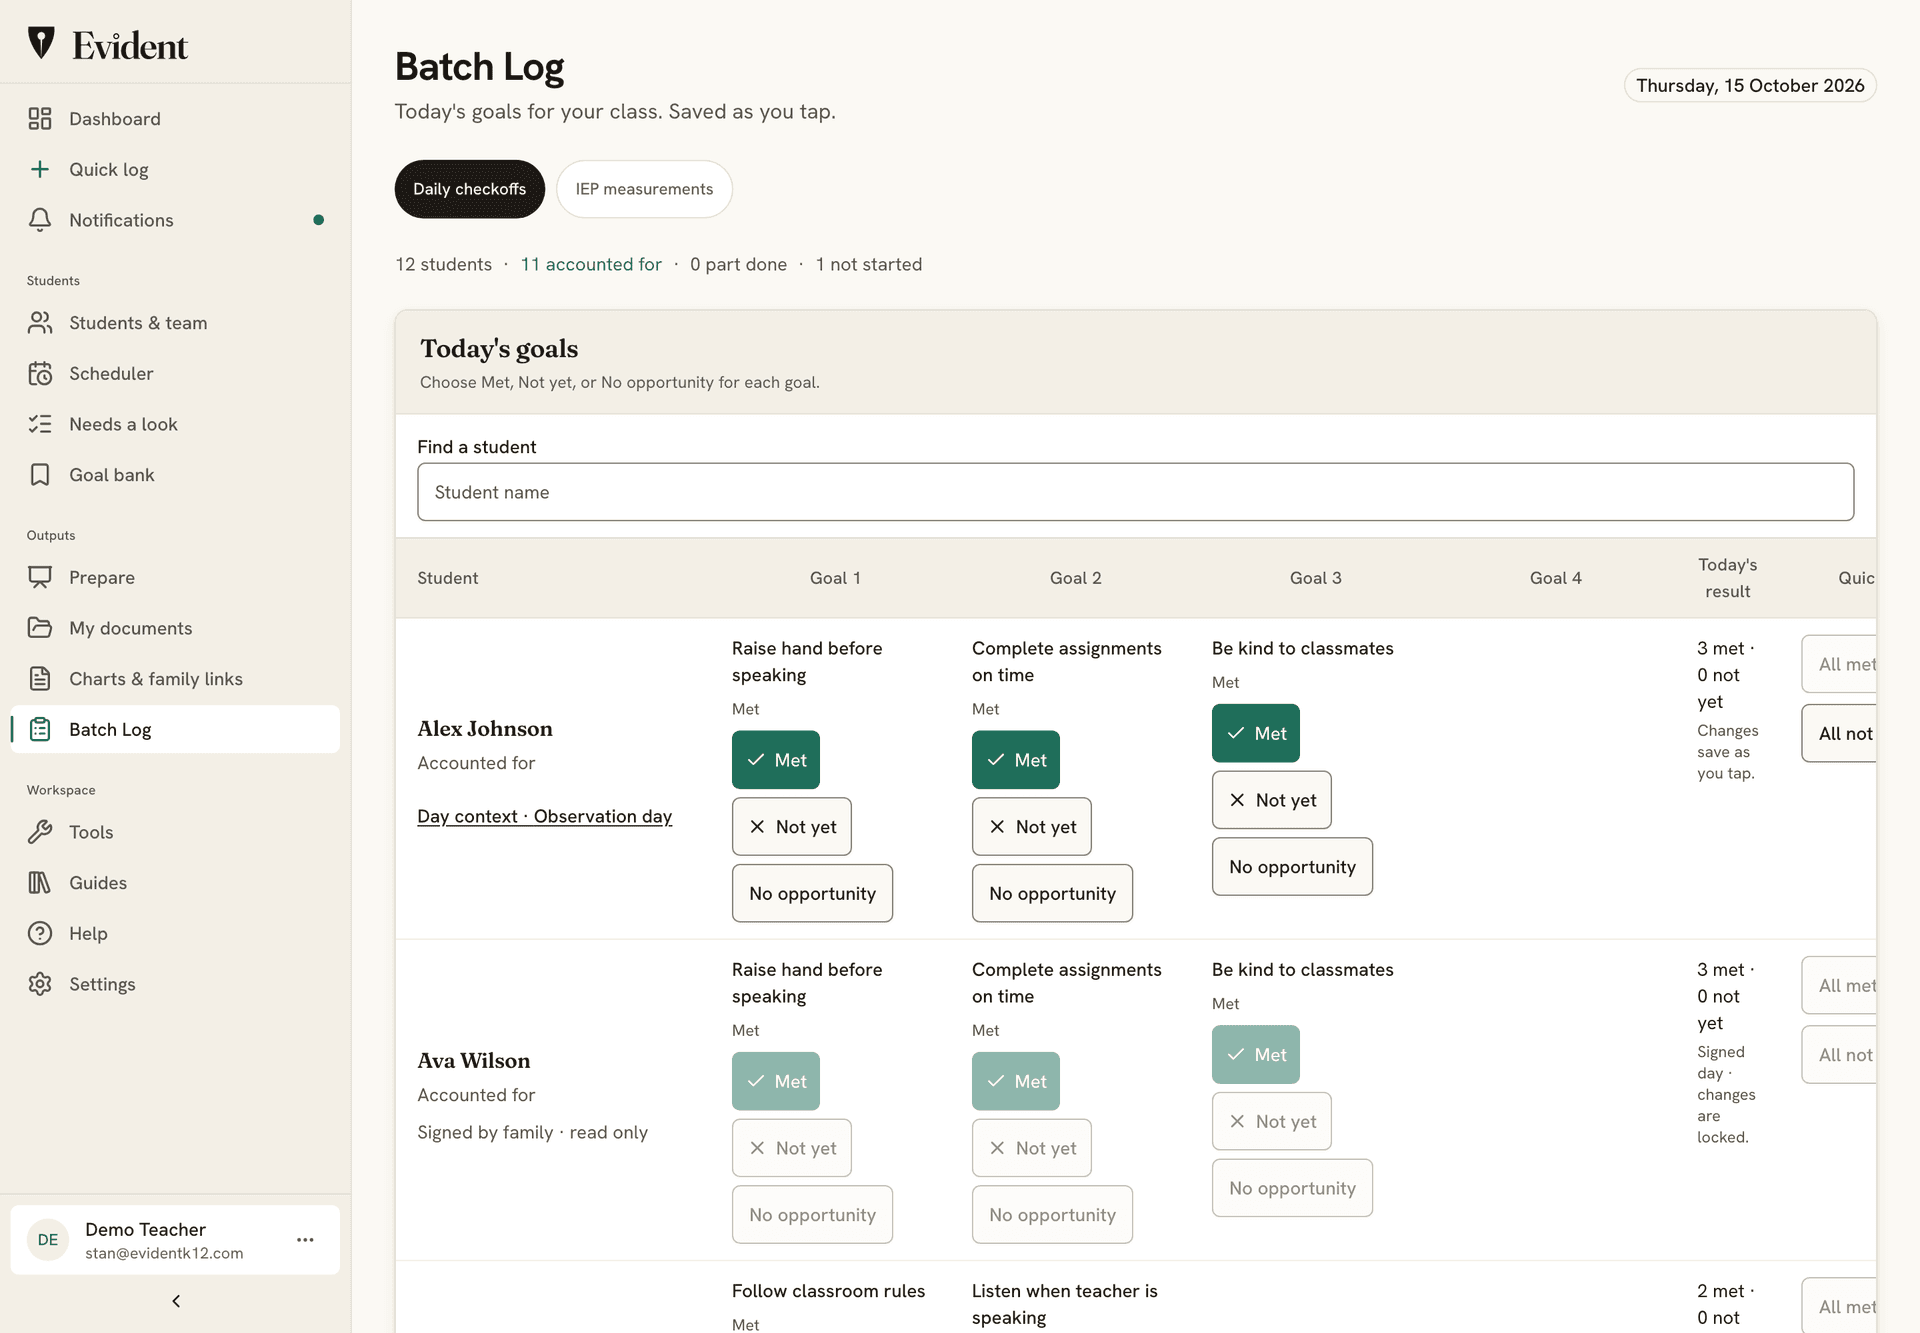Switch to the Daily checkoffs tab
The width and height of the screenshot is (1920, 1333).
click(x=470, y=189)
